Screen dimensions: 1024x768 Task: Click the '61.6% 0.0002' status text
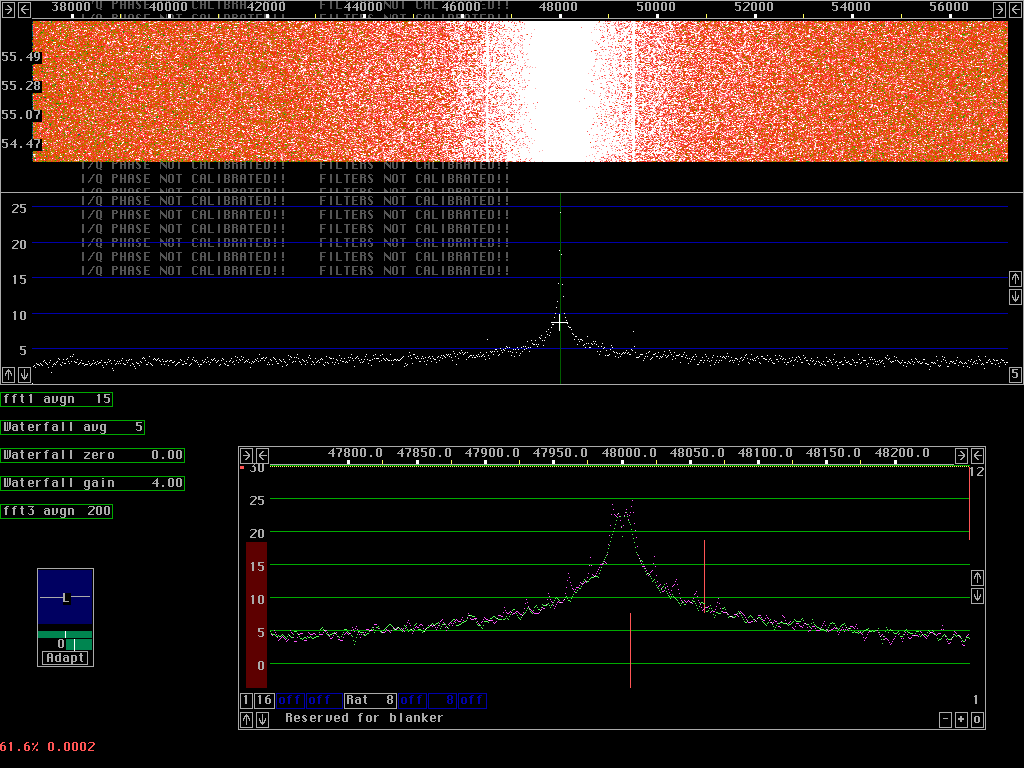coord(48,746)
